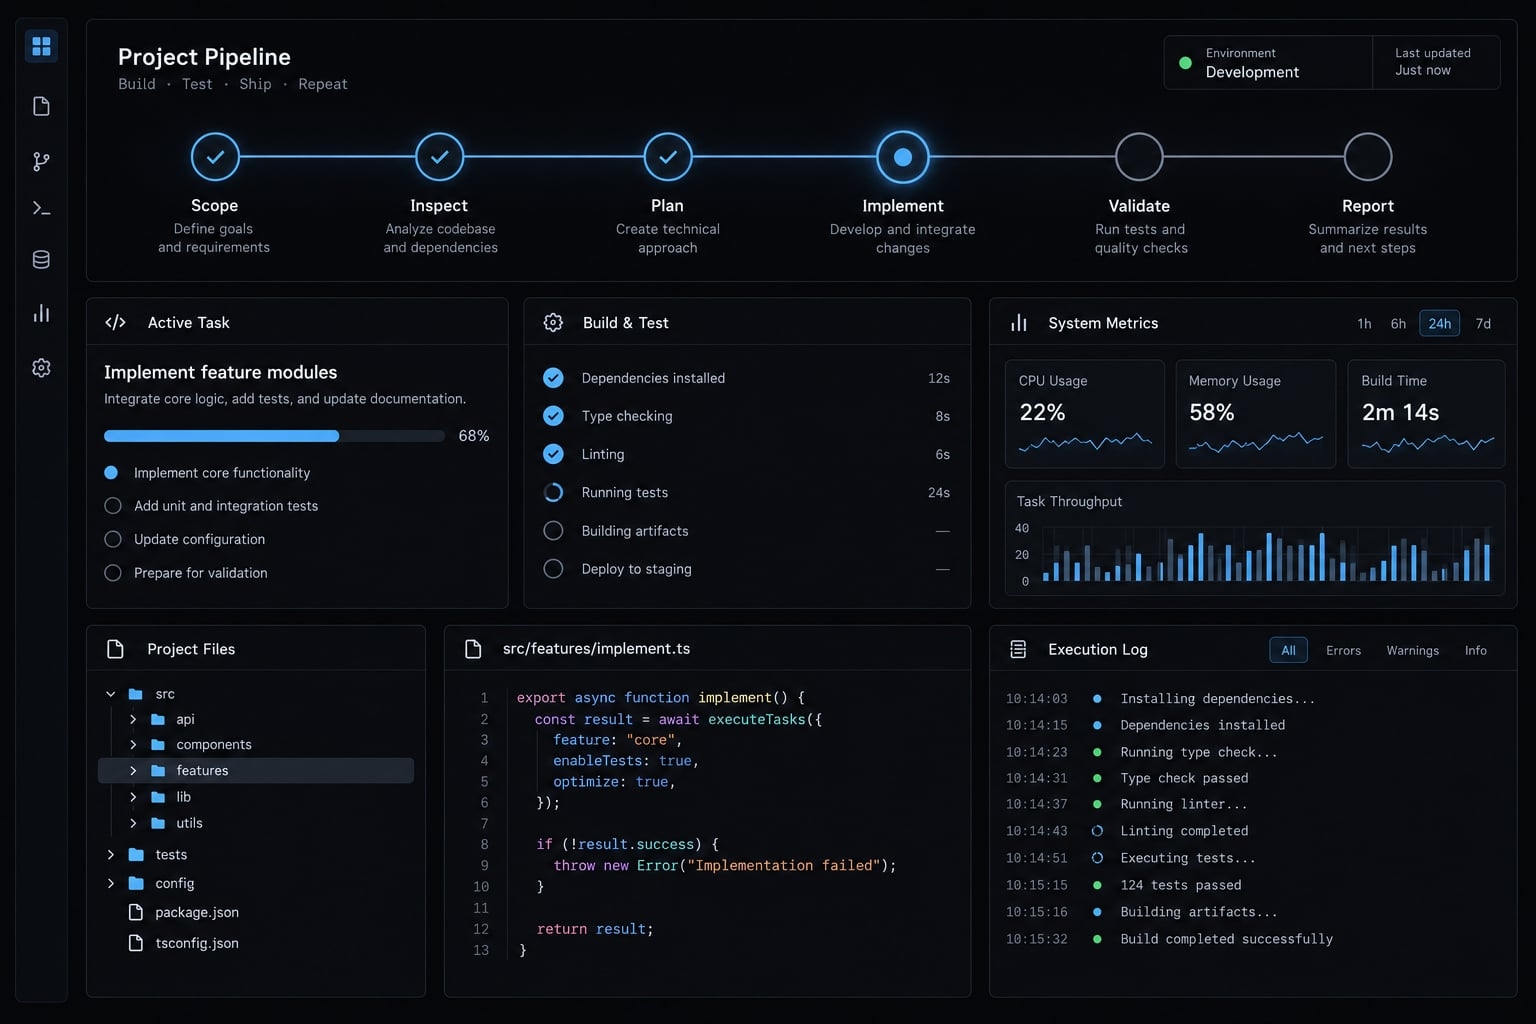This screenshot has height=1024, width=1536.
Task: Click the Report pipeline step circle
Action: (1368, 157)
